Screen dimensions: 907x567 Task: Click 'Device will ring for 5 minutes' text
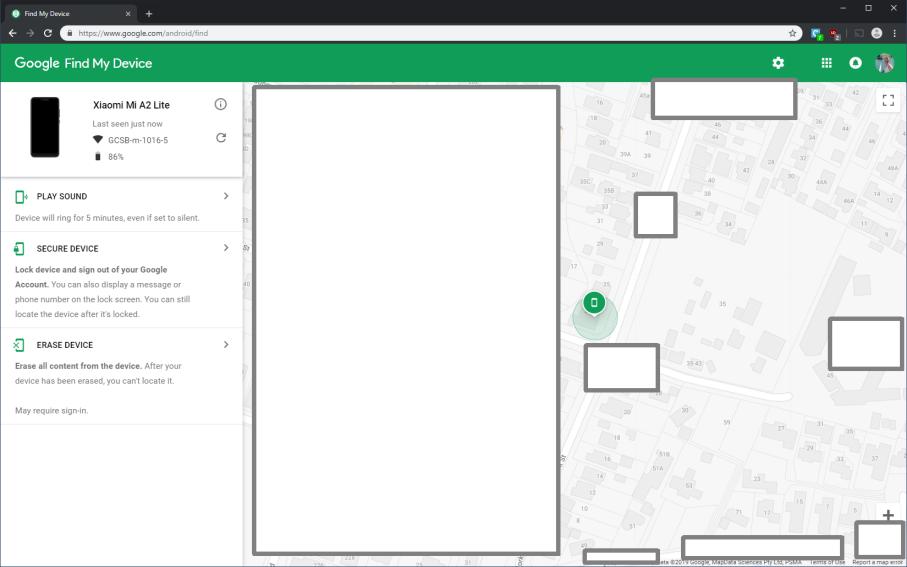(107, 218)
